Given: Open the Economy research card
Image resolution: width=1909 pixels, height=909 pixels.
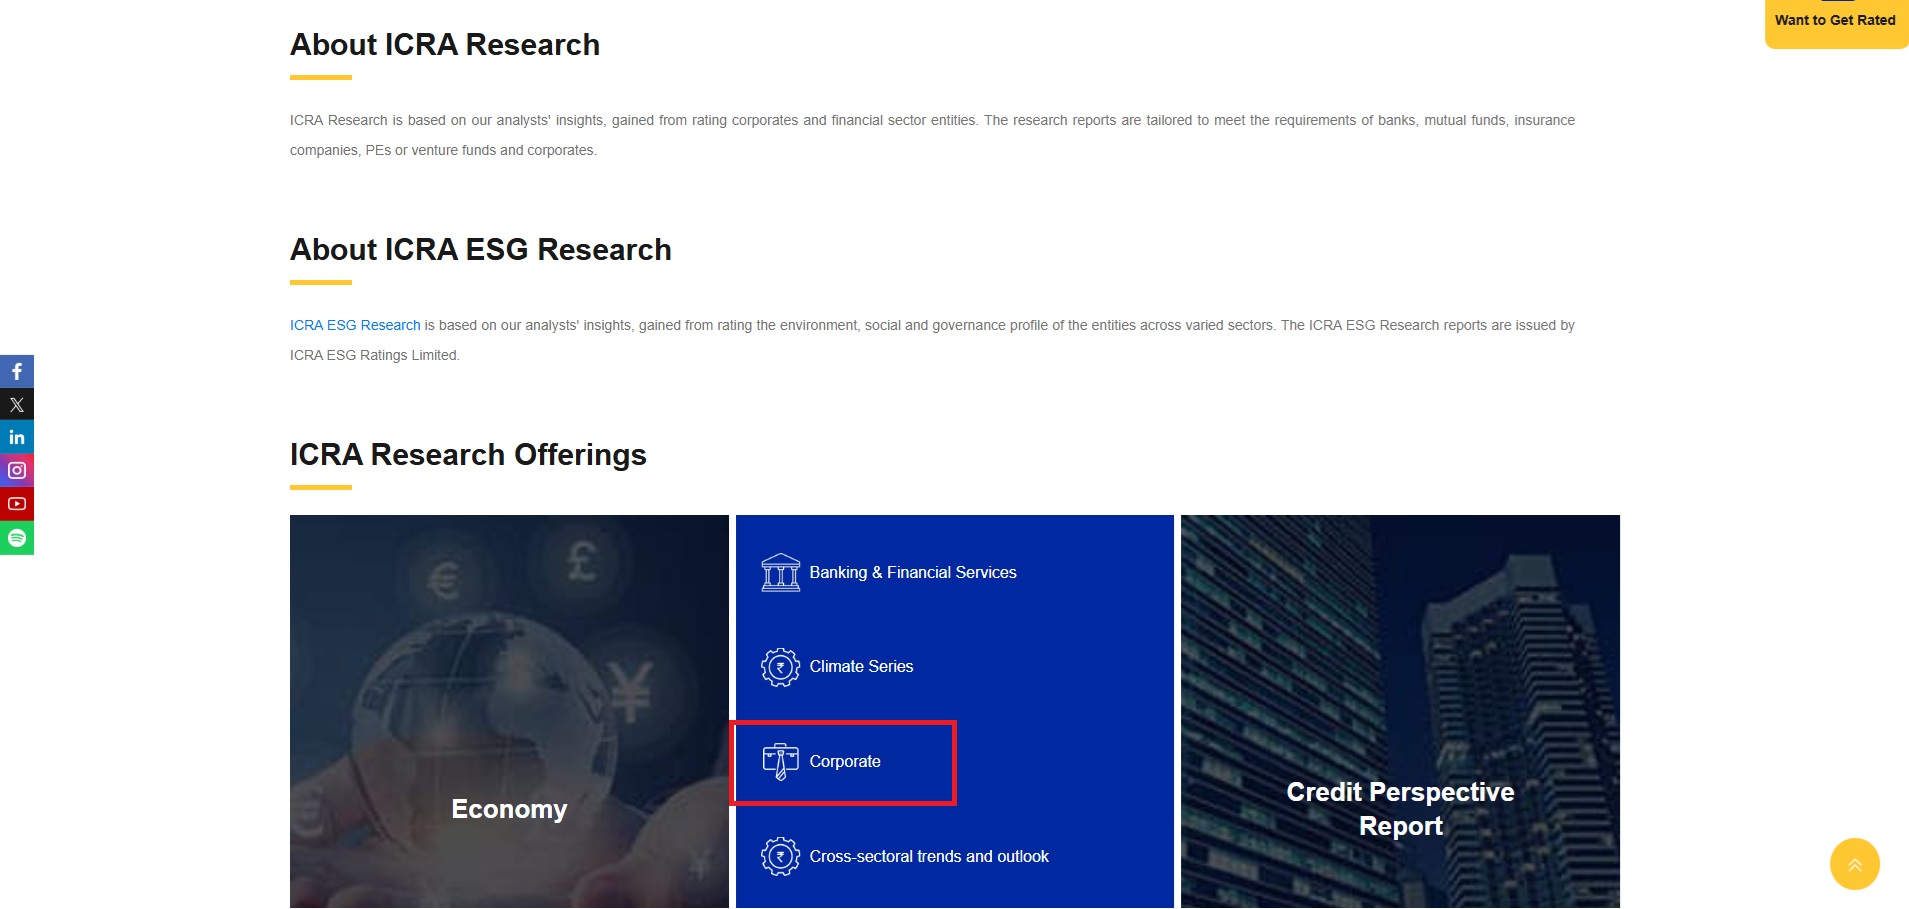Looking at the screenshot, I should pos(509,808).
